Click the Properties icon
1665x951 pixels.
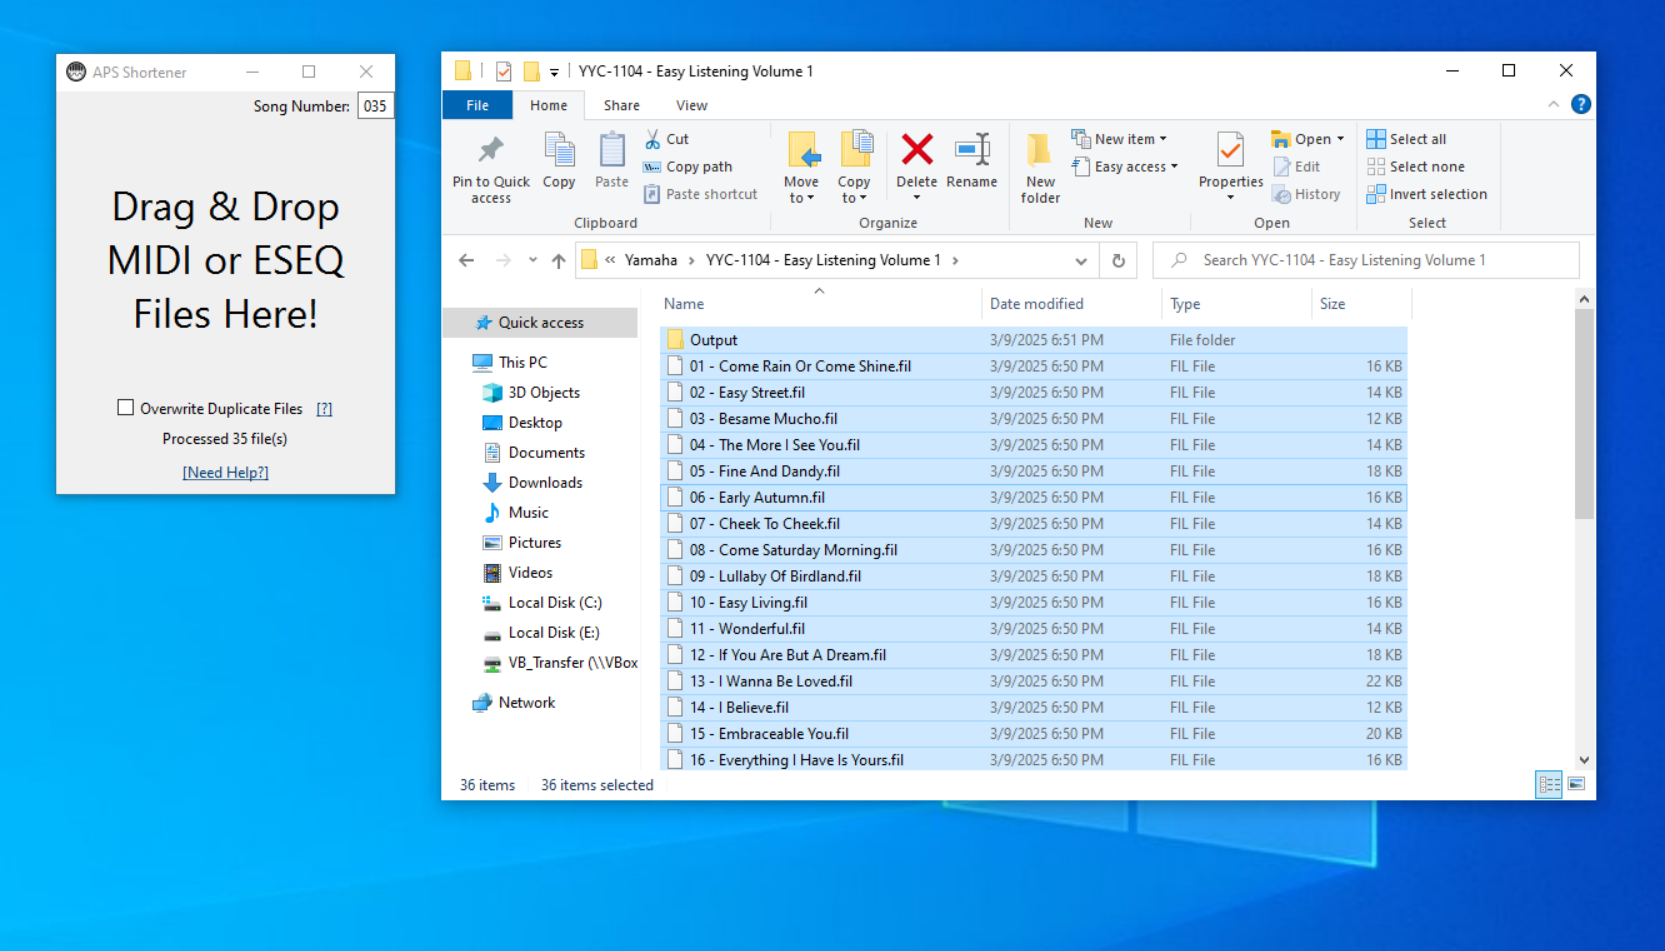click(x=1230, y=150)
